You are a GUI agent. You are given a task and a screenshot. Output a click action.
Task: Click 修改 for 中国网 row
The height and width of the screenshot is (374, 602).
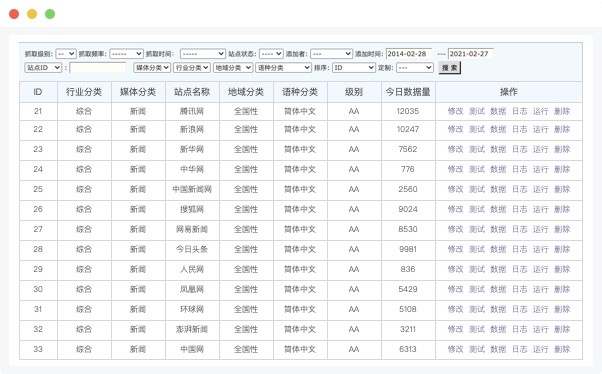click(x=455, y=349)
